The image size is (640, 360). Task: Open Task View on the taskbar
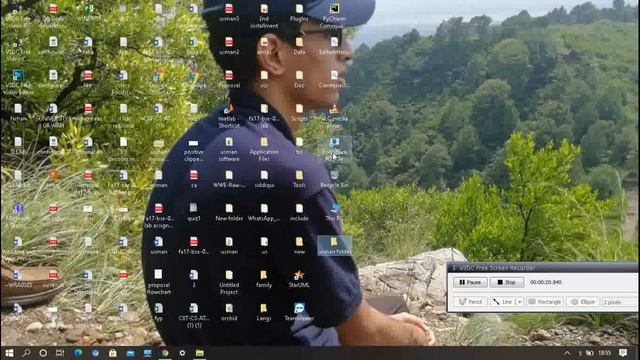coord(60,353)
